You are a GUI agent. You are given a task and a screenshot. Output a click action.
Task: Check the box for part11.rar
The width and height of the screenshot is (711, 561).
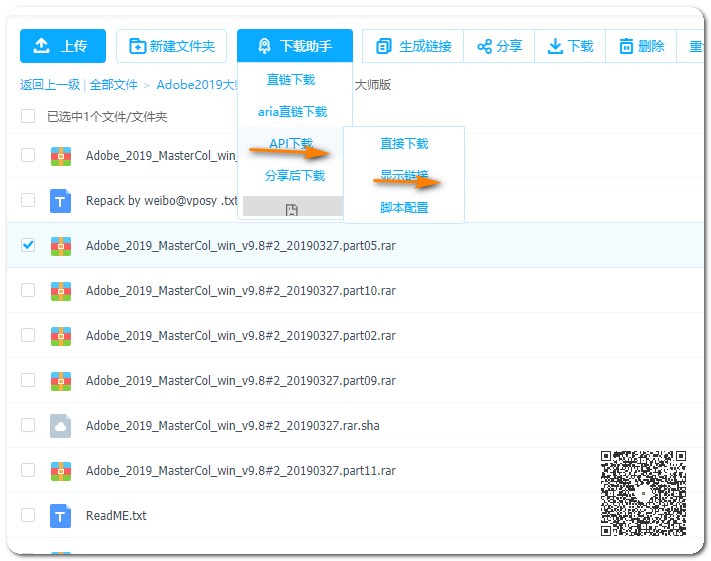point(28,470)
